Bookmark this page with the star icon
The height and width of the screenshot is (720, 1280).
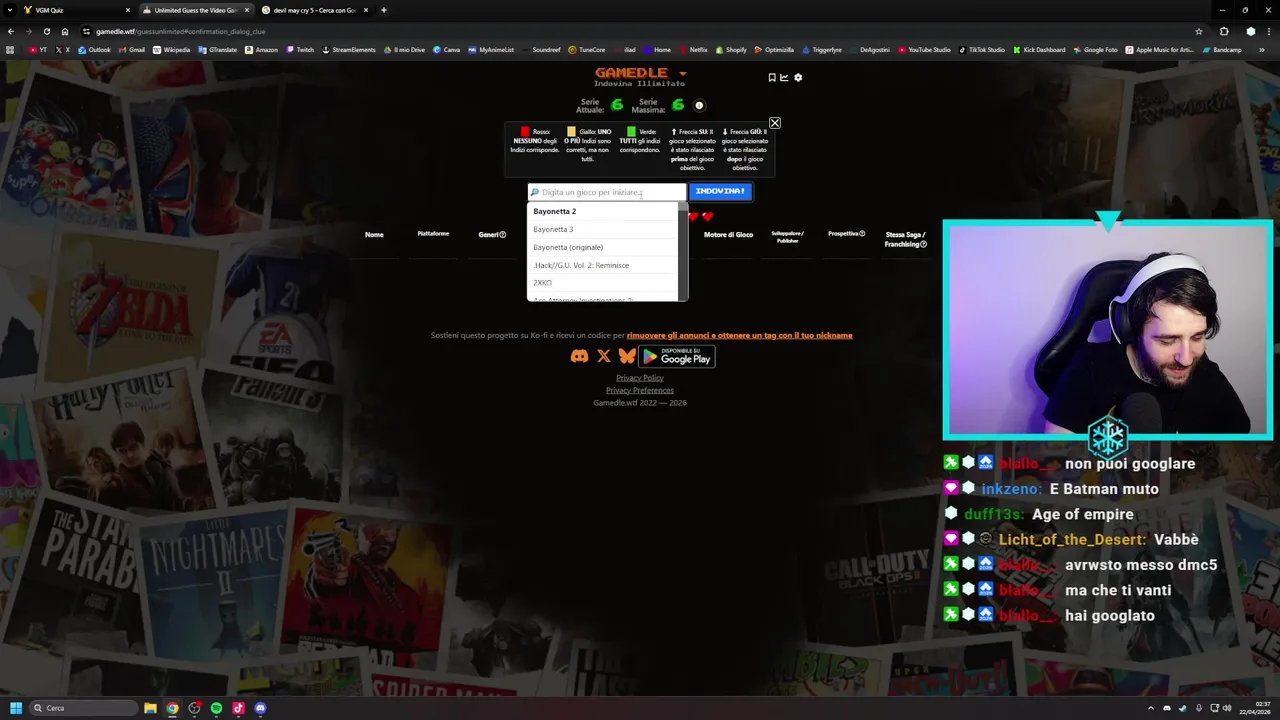click(x=1199, y=31)
